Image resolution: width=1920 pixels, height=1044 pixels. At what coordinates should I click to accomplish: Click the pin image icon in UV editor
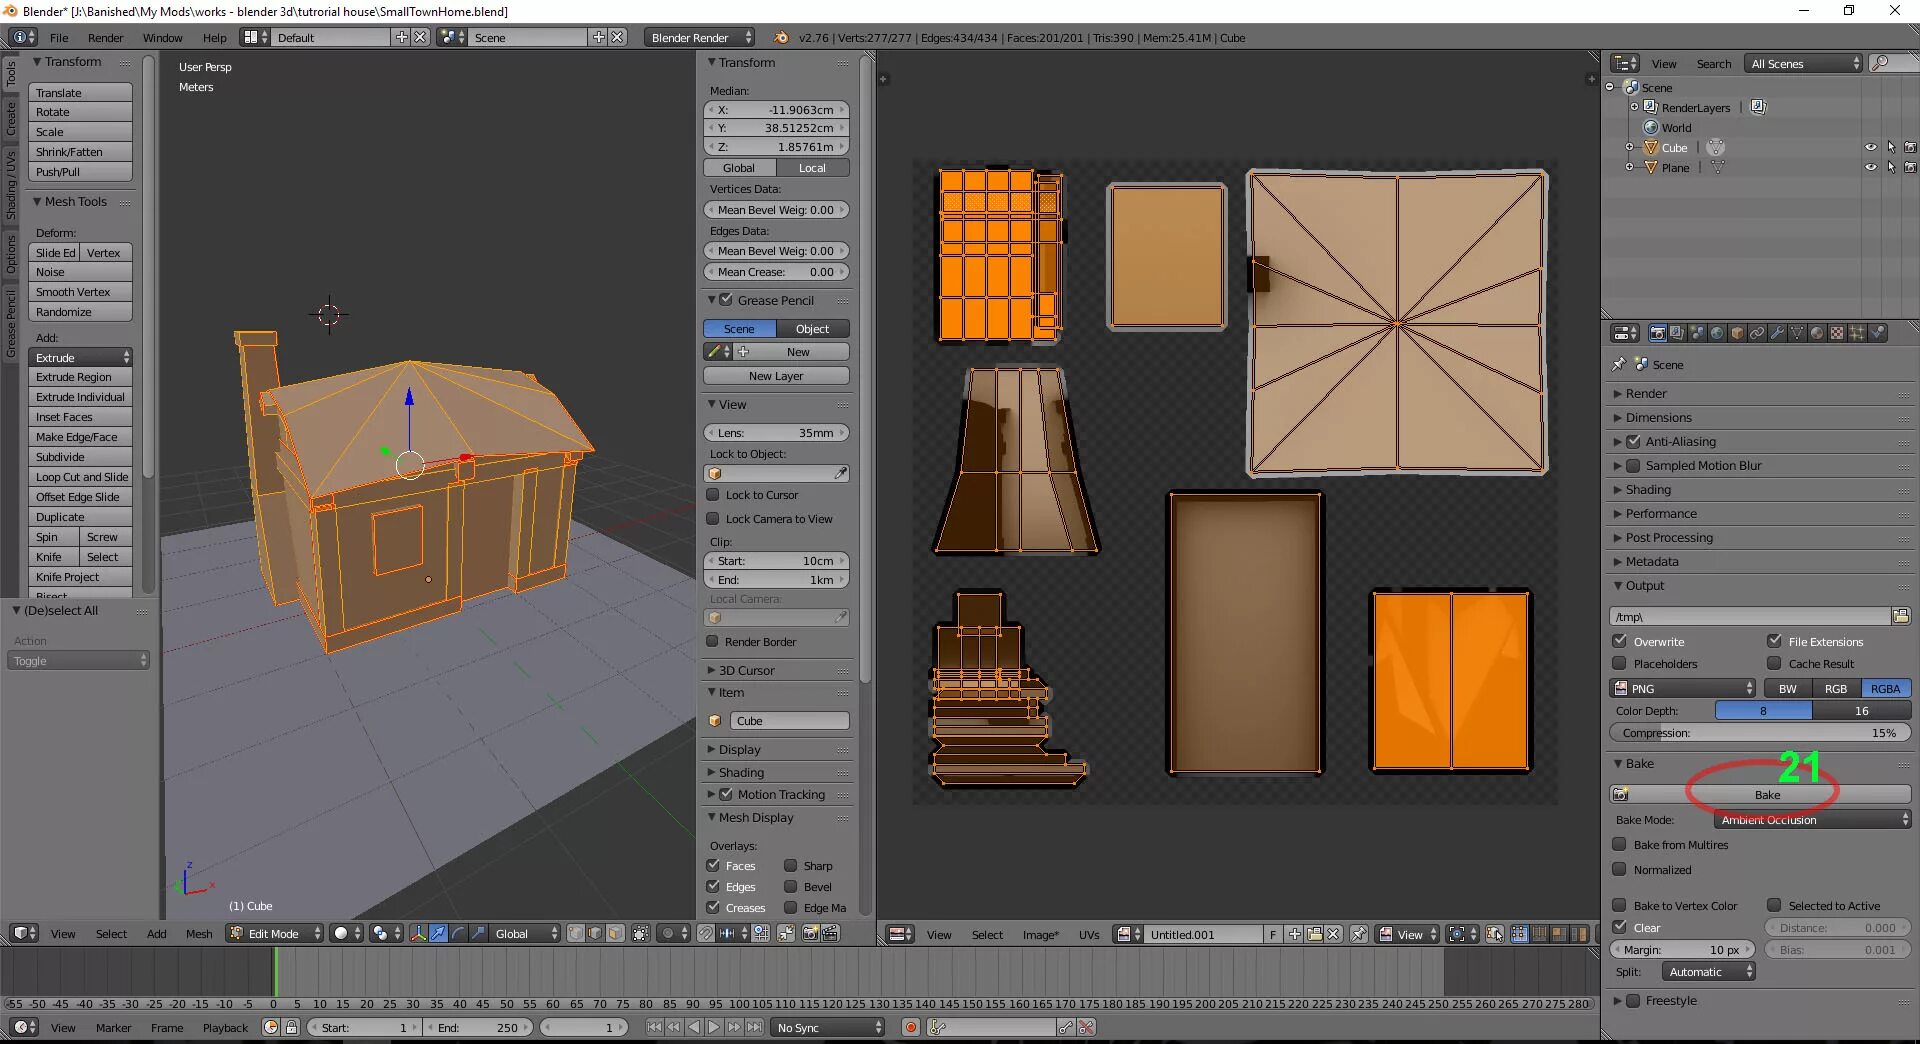click(1359, 934)
